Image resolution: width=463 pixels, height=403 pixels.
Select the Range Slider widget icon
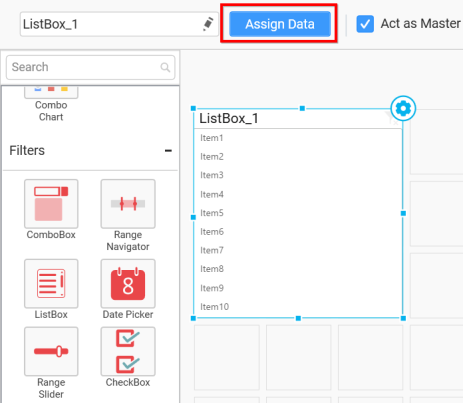click(x=51, y=351)
